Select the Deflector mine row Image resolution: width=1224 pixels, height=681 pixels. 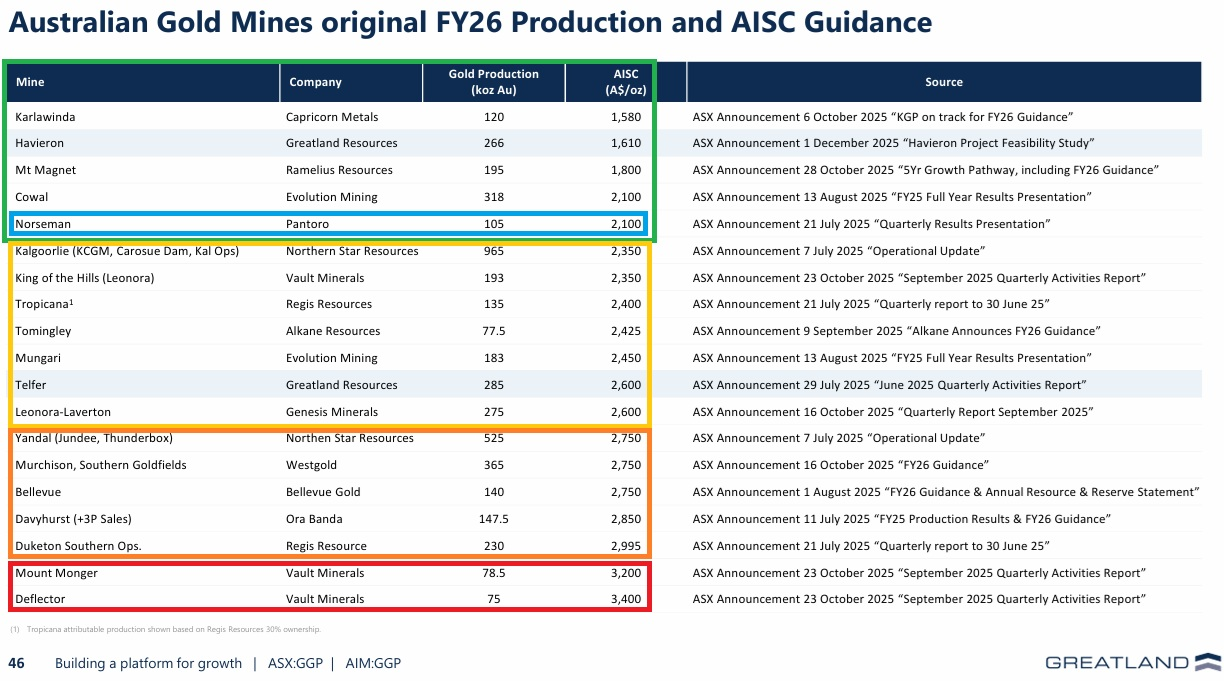tap(330, 599)
